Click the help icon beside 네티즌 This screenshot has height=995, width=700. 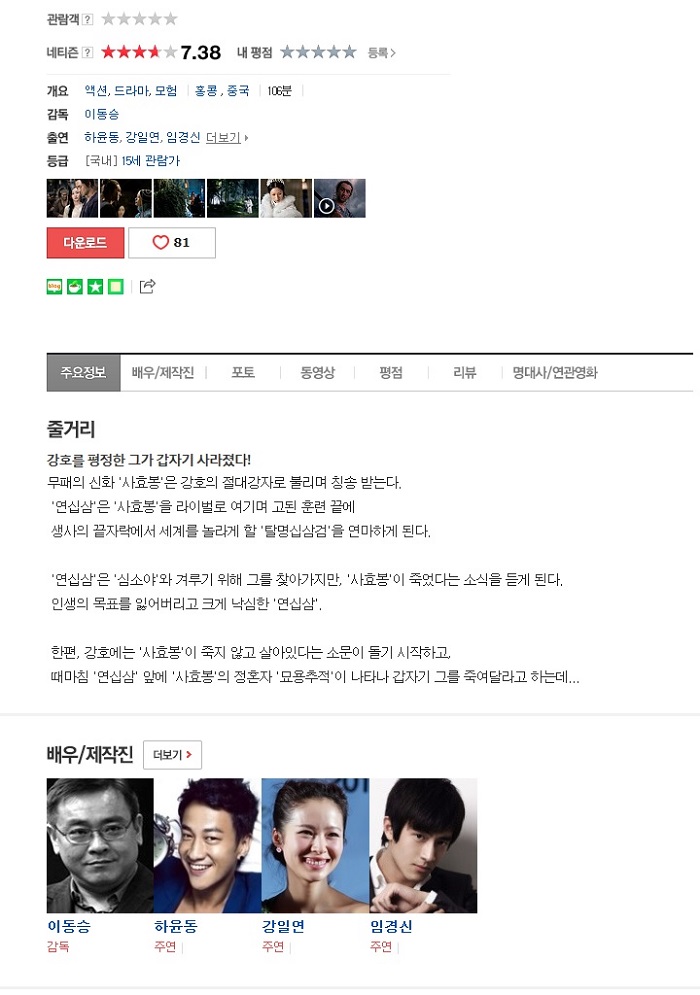coord(88,53)
